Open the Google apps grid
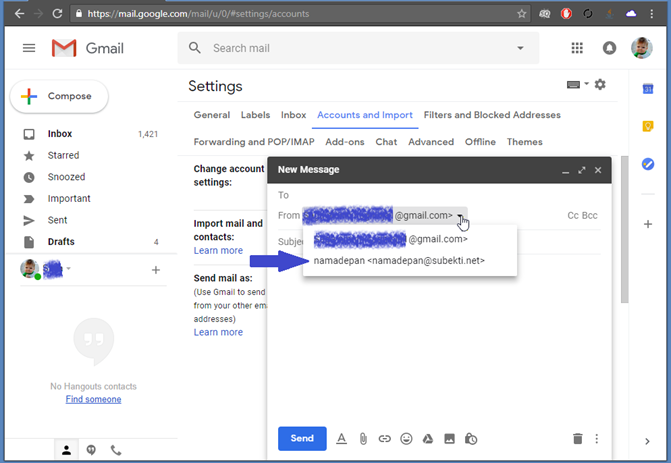This screenshot has width=671, height=463. [x=577, y=48]
